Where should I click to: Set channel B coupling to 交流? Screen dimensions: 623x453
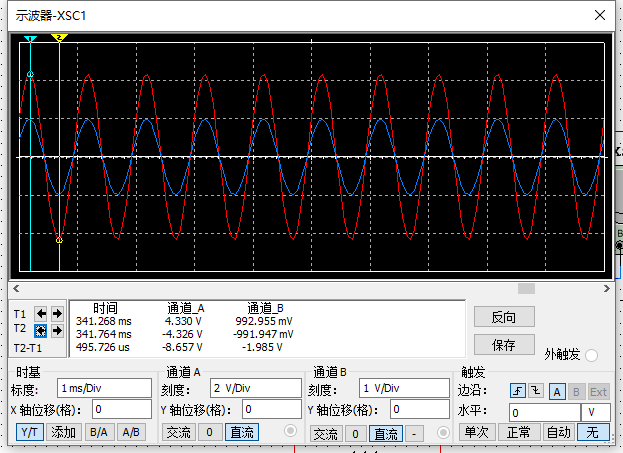tap(325, 434)
